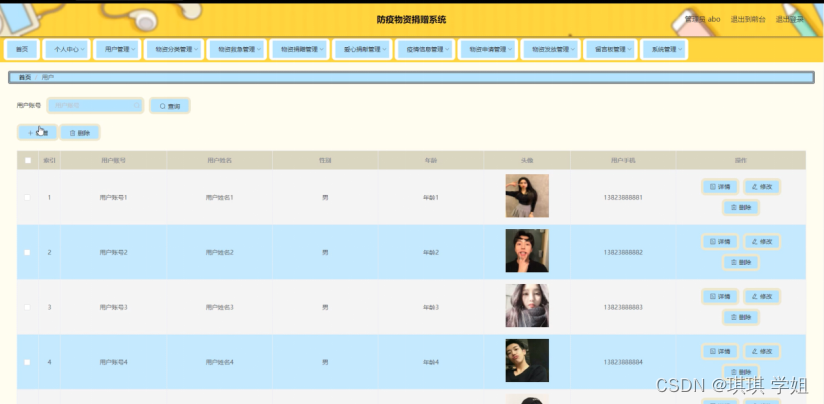This screenshot has width=824, height=404.
Task: Click the avatar image of 用户姓名2
Action: point(527,251)
